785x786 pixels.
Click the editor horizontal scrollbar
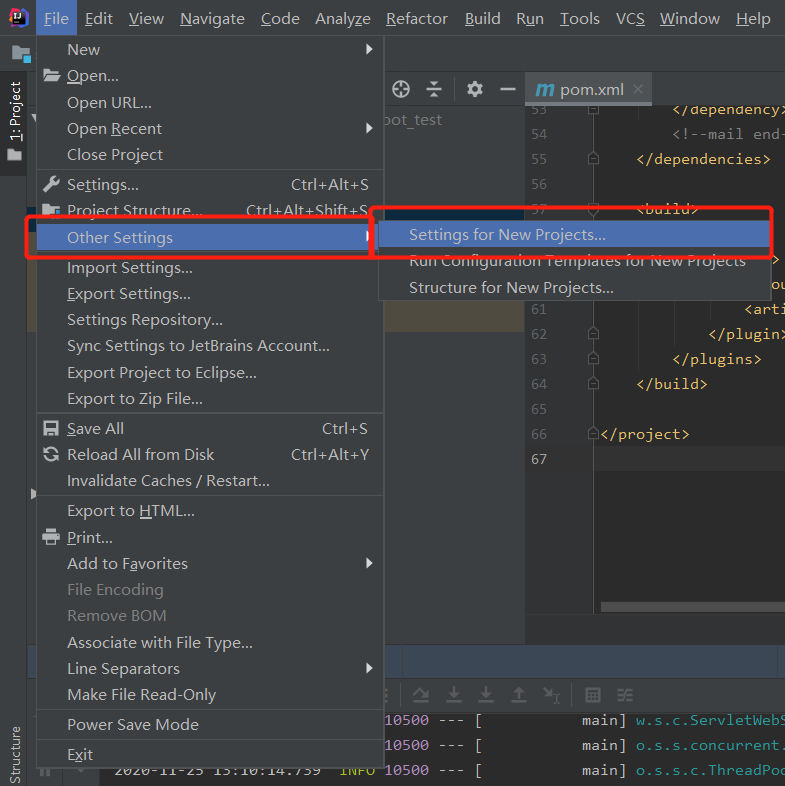tap(692, 607)
